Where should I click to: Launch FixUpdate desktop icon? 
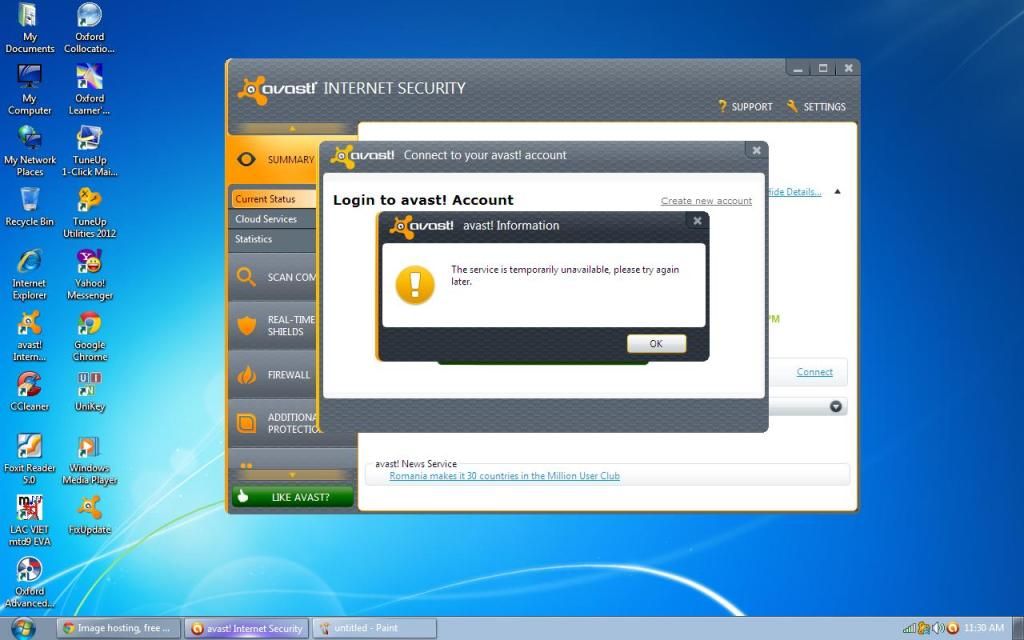[89, 515]
